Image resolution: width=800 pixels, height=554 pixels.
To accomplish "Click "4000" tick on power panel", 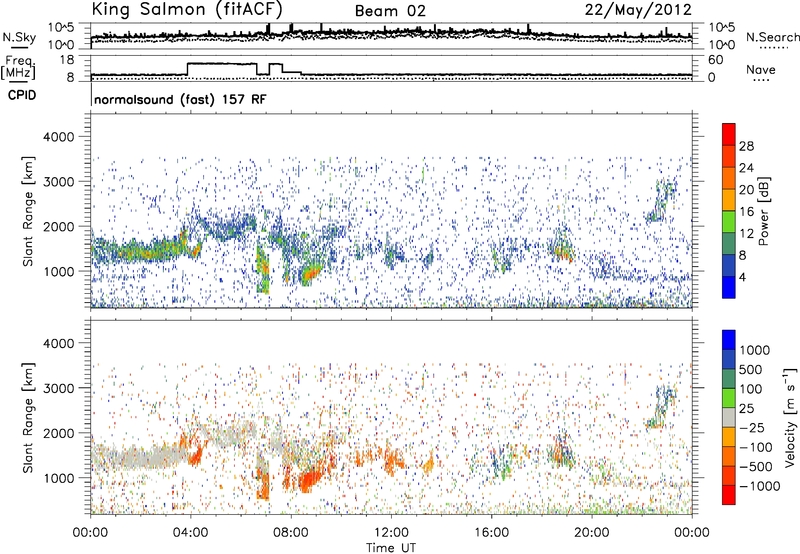I will point(58,137).
